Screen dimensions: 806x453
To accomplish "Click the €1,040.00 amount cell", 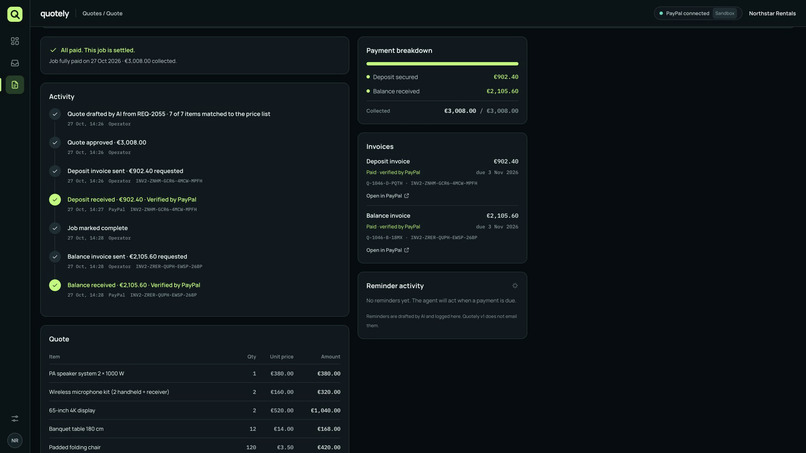I will (325, 411).
